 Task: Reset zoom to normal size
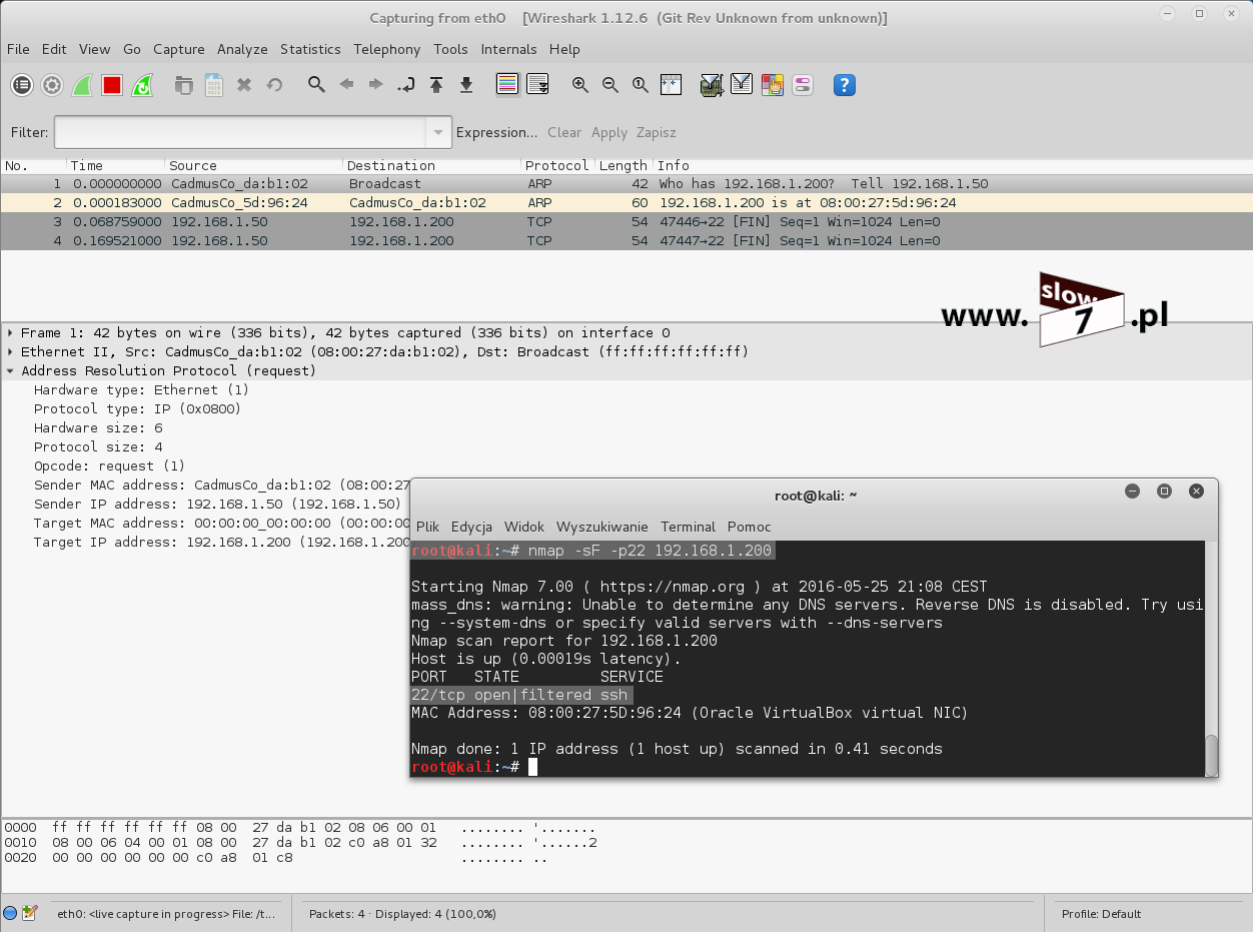(640, 85)
